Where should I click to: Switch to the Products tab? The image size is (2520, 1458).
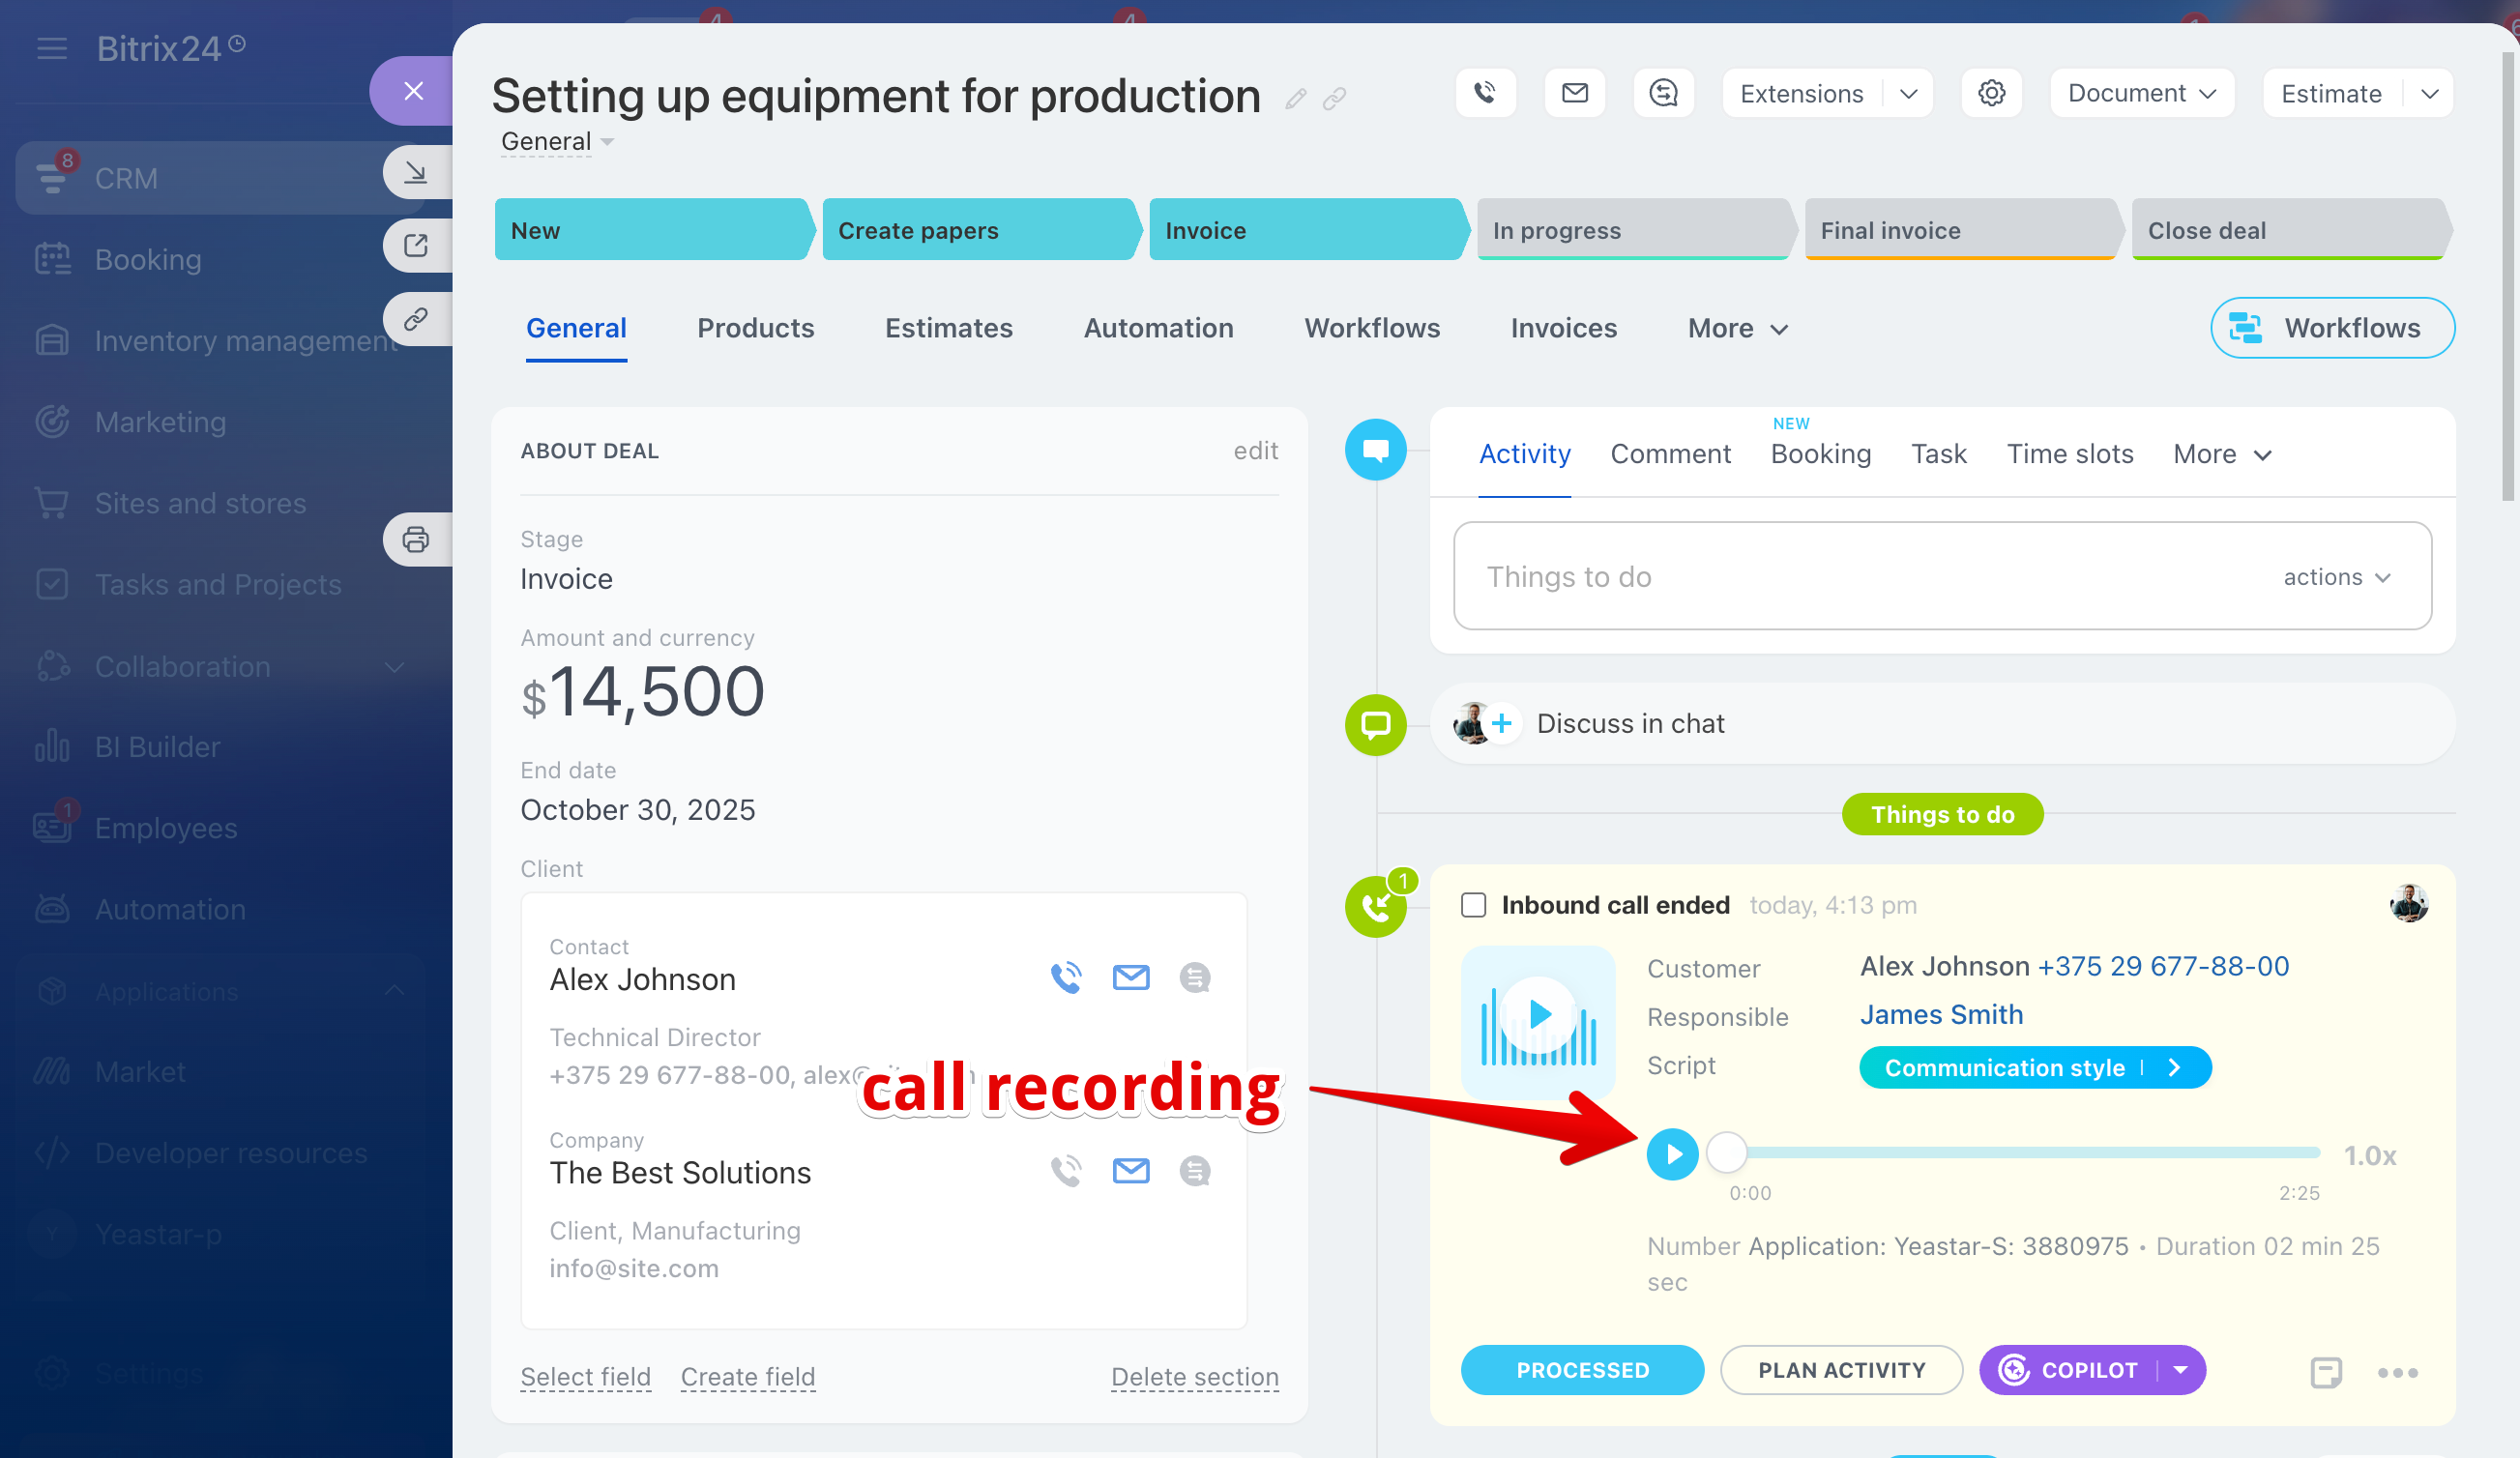click(x=755, y=328)
